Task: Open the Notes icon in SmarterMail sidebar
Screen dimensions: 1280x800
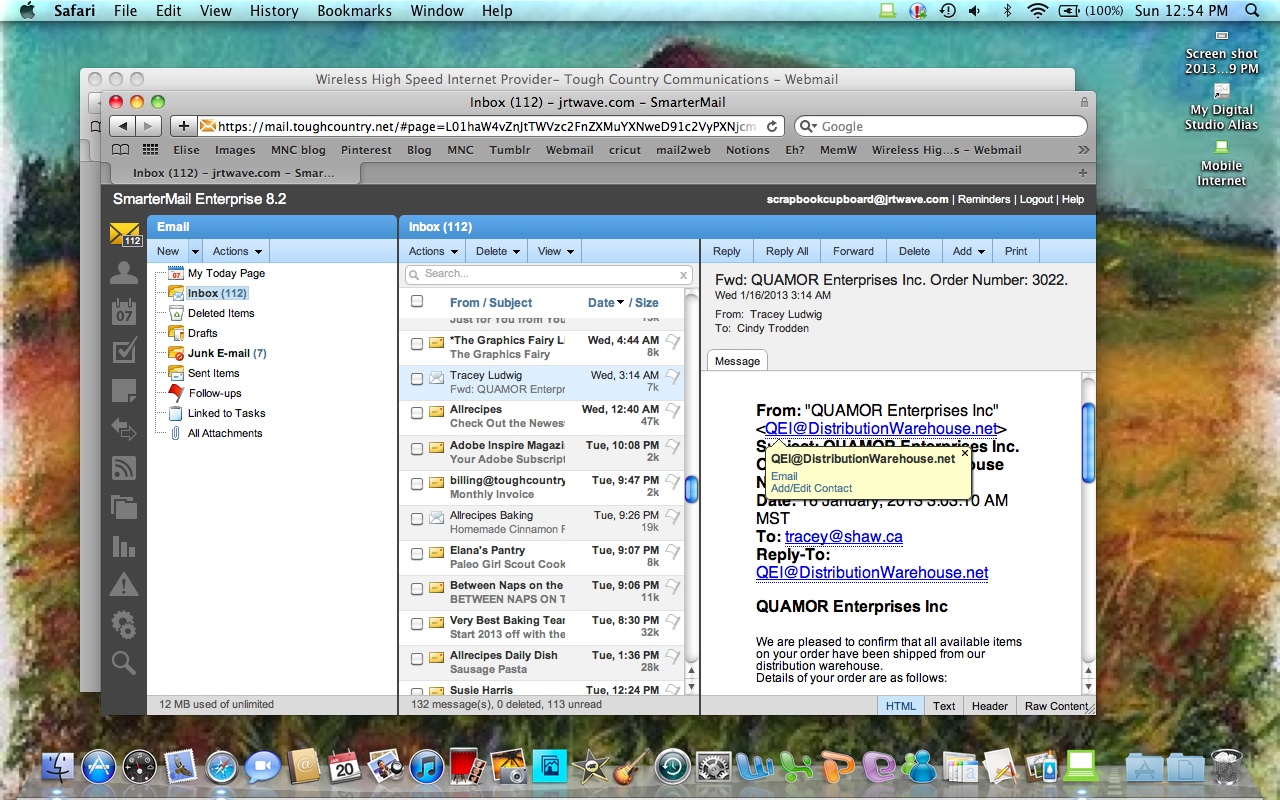Action: pyautogui.click(x=124, y=390)
